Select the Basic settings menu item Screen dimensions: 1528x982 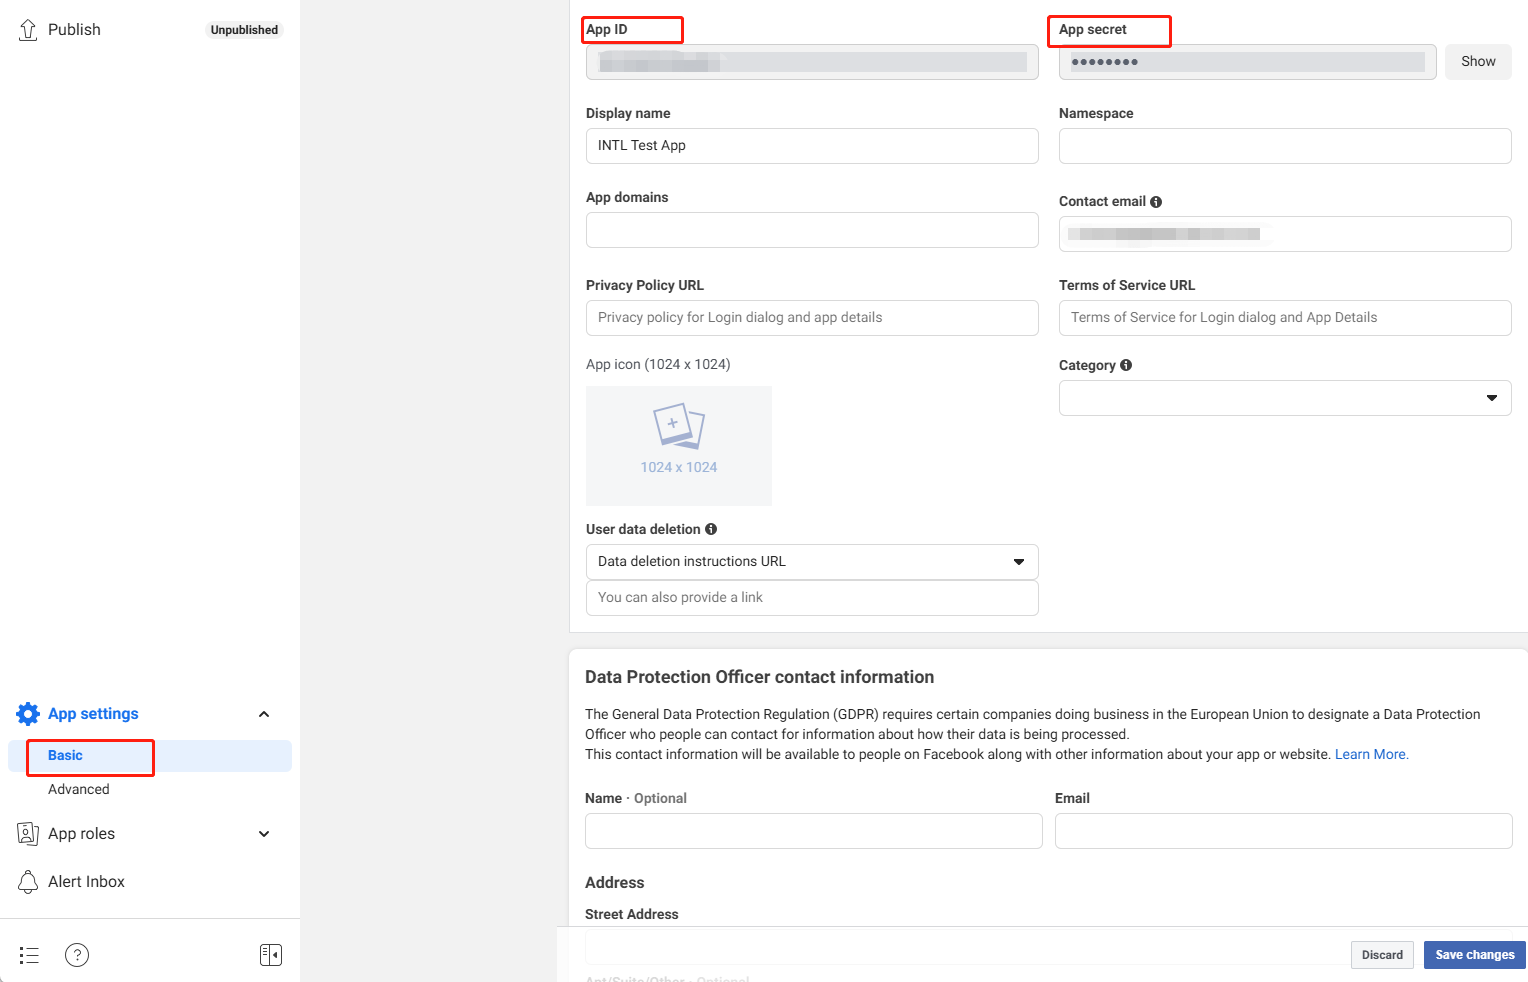[x=64, y=755]
